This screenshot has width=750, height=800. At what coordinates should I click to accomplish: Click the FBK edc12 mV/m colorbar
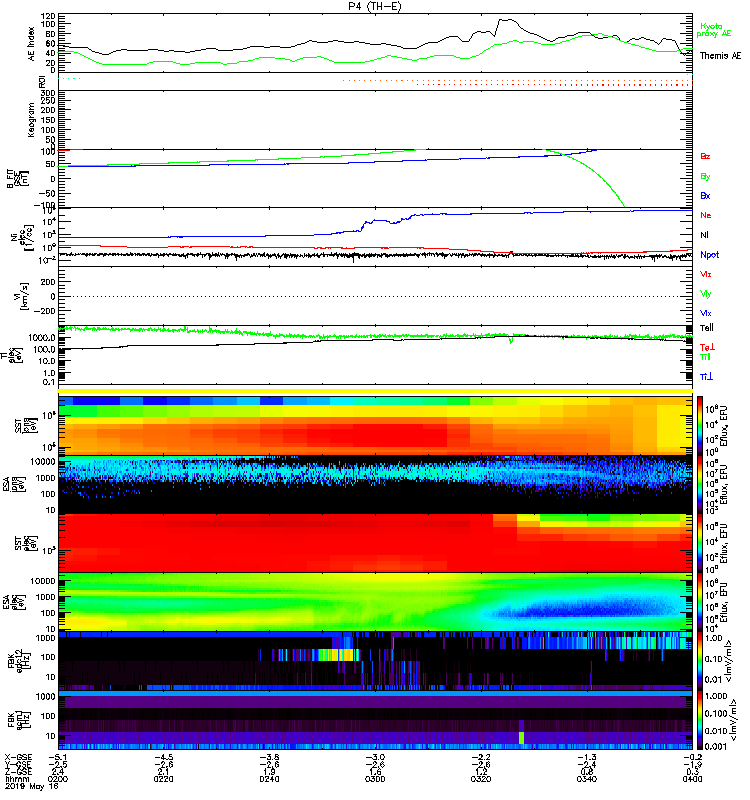700,662
